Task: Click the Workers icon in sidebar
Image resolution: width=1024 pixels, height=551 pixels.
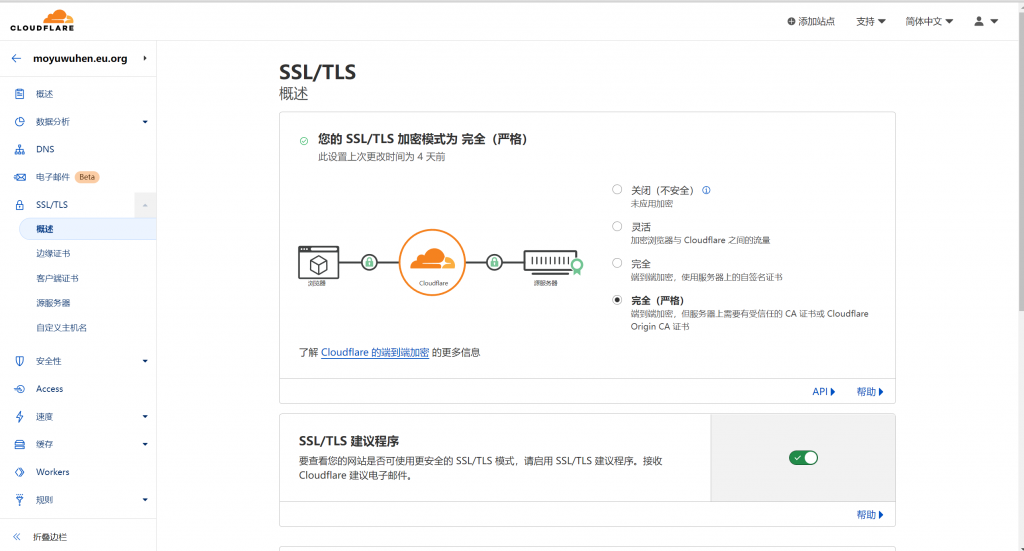Action: 20,472
